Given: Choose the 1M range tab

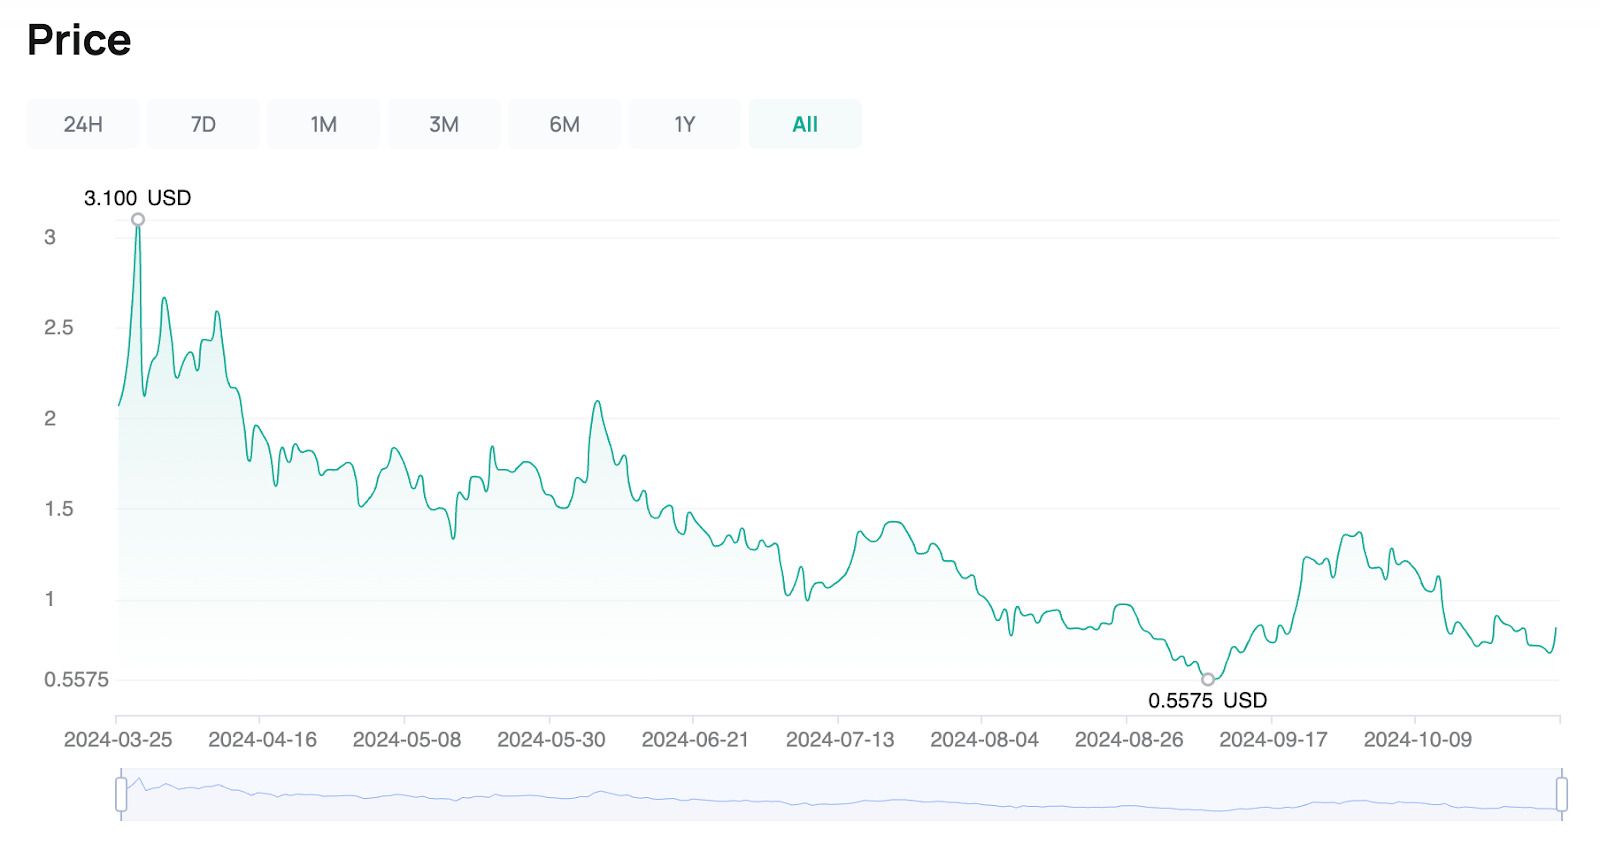Looking at the screenshot, I should pos(323,124).
